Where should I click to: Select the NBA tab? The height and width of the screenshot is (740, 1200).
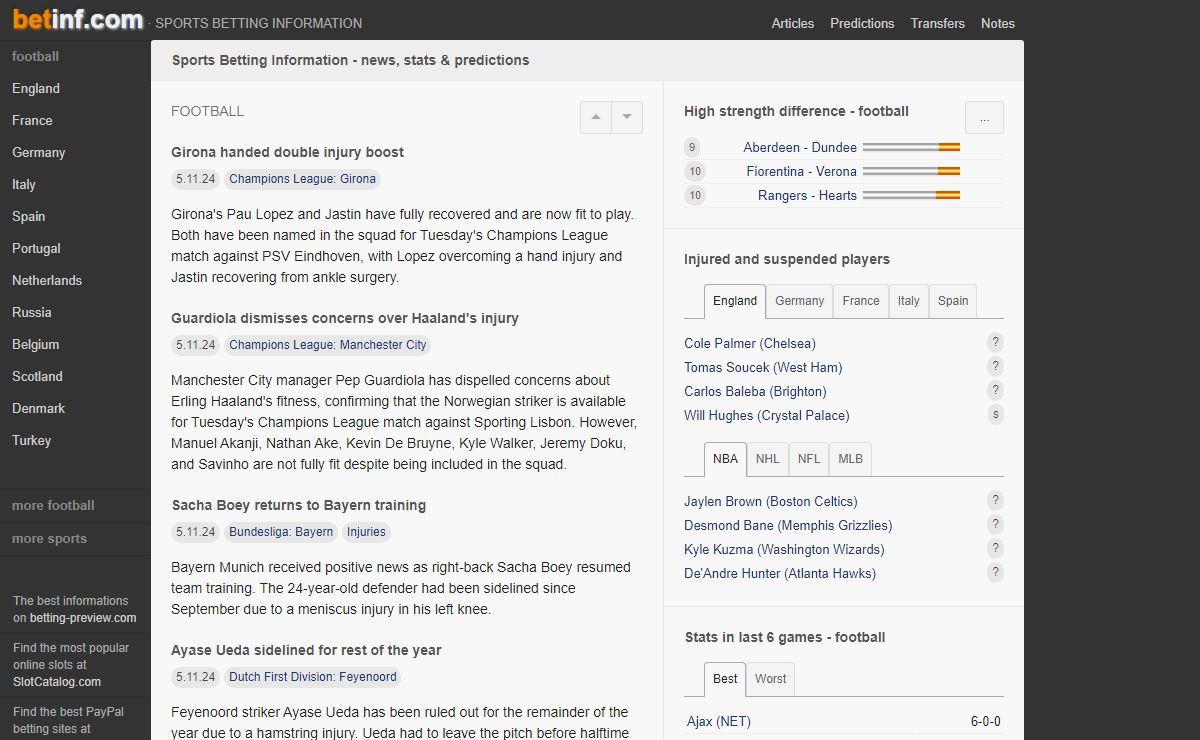[725, 459]
